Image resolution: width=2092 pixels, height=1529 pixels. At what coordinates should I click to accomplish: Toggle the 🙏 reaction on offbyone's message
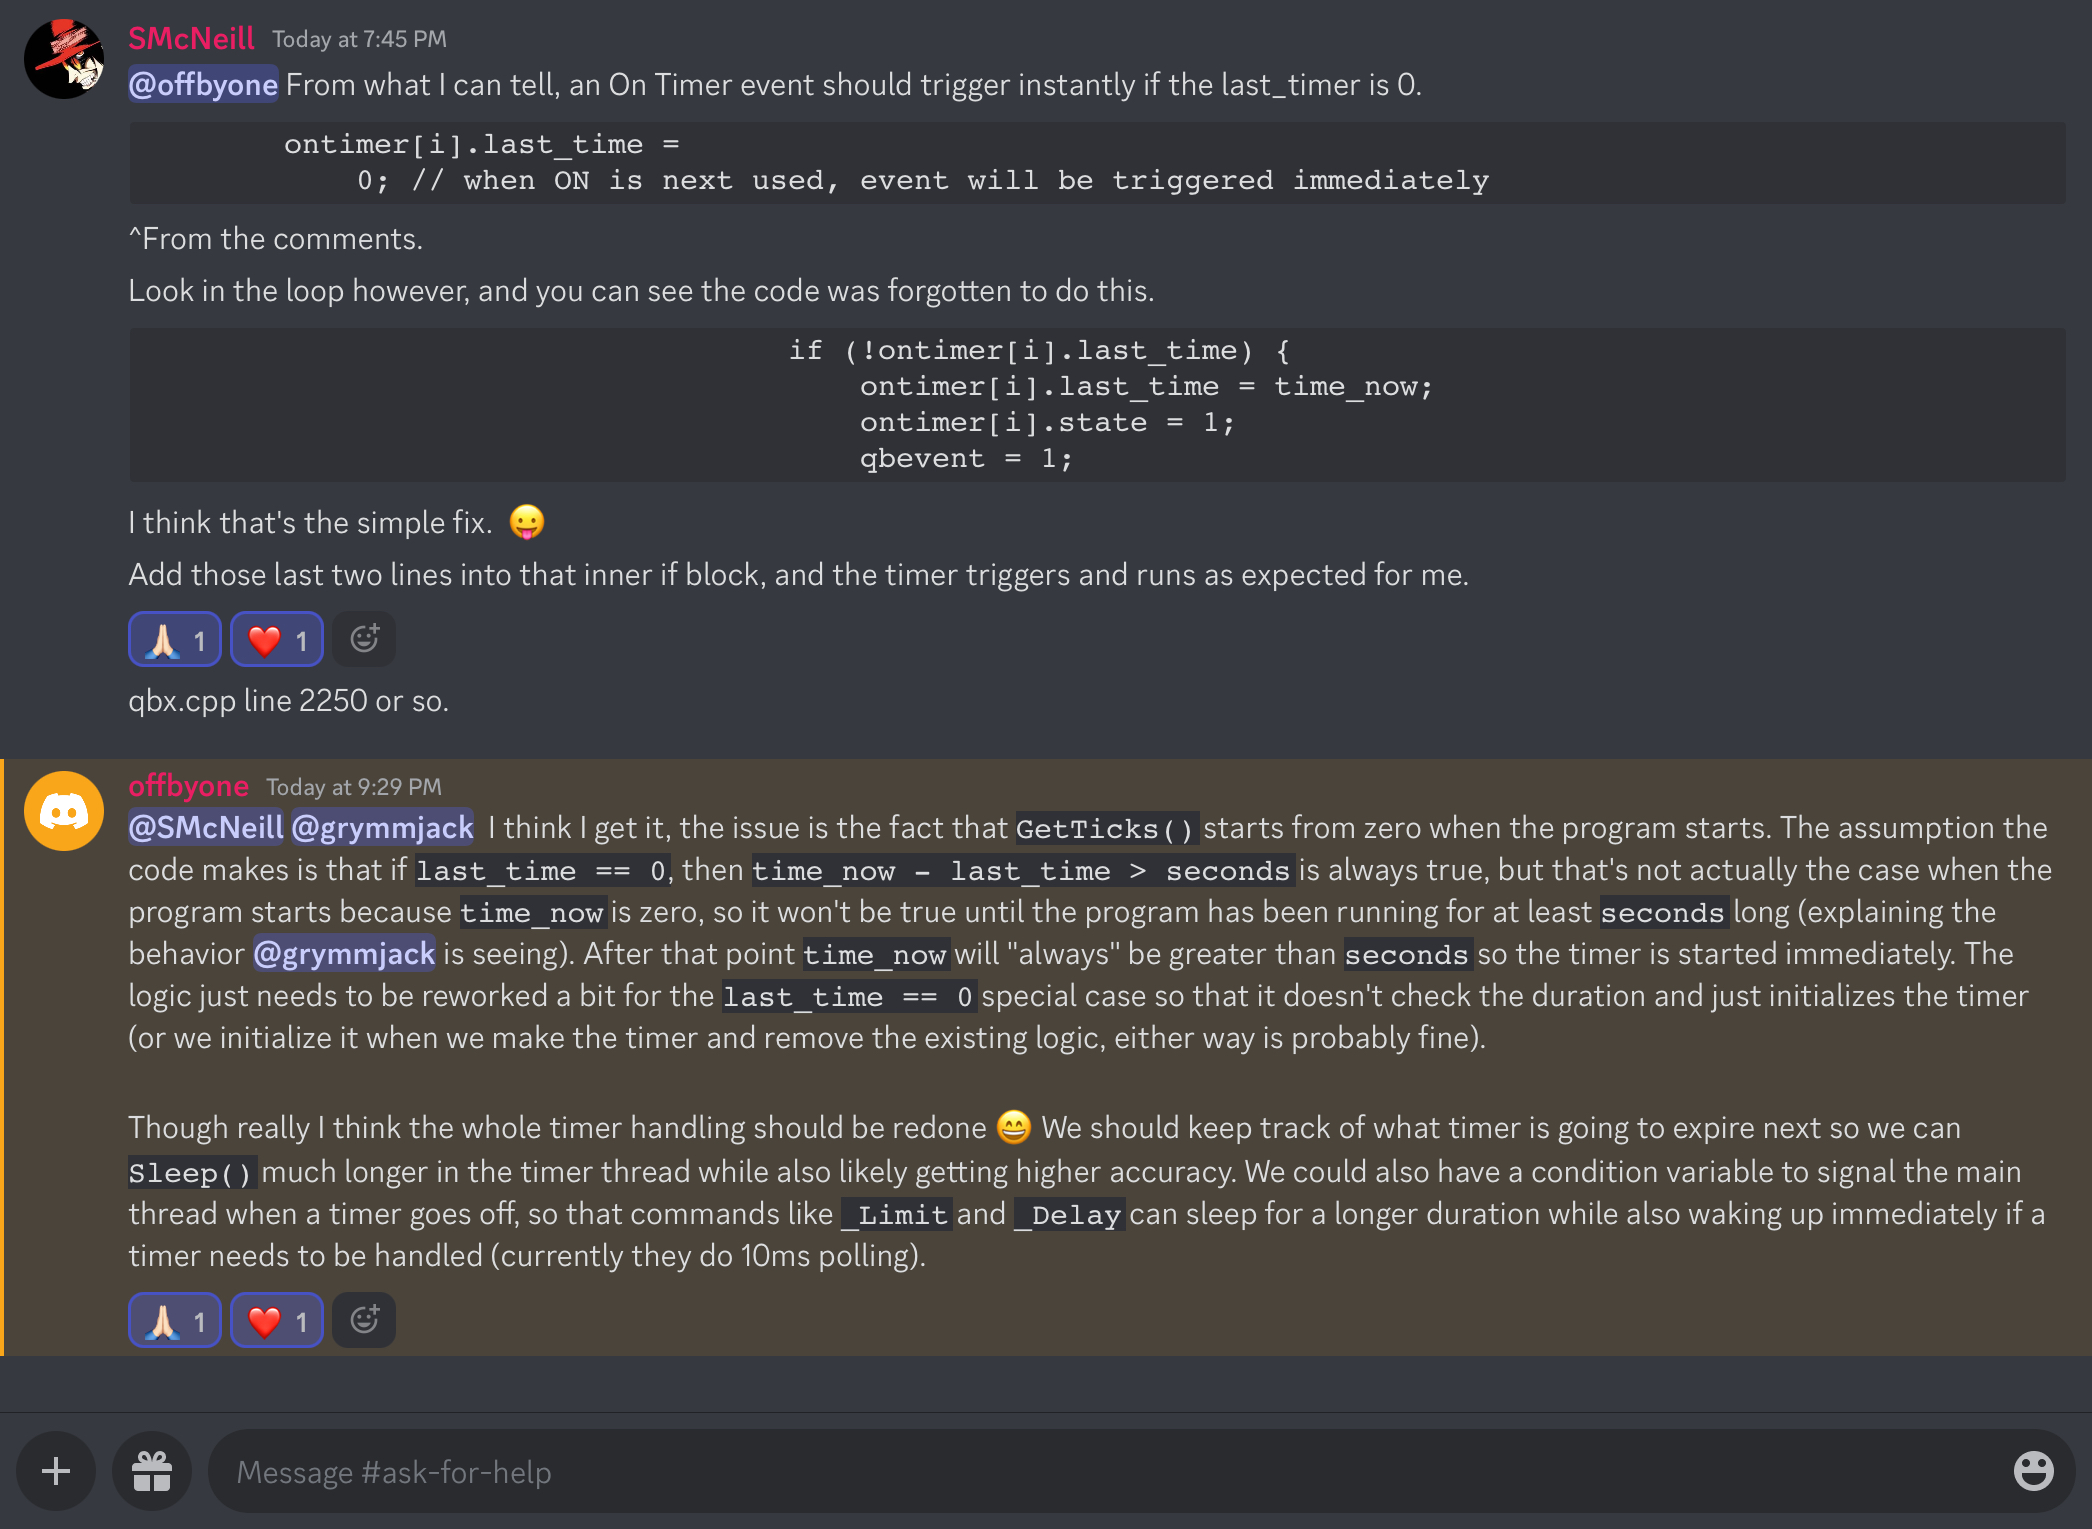(x=174, y=1319)
